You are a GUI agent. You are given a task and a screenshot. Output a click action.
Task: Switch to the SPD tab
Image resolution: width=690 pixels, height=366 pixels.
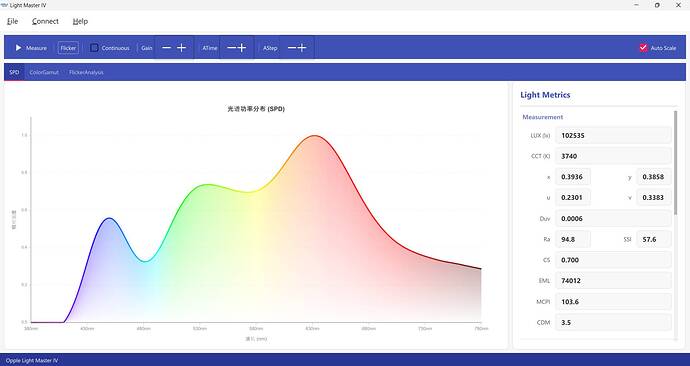point(14,72)
